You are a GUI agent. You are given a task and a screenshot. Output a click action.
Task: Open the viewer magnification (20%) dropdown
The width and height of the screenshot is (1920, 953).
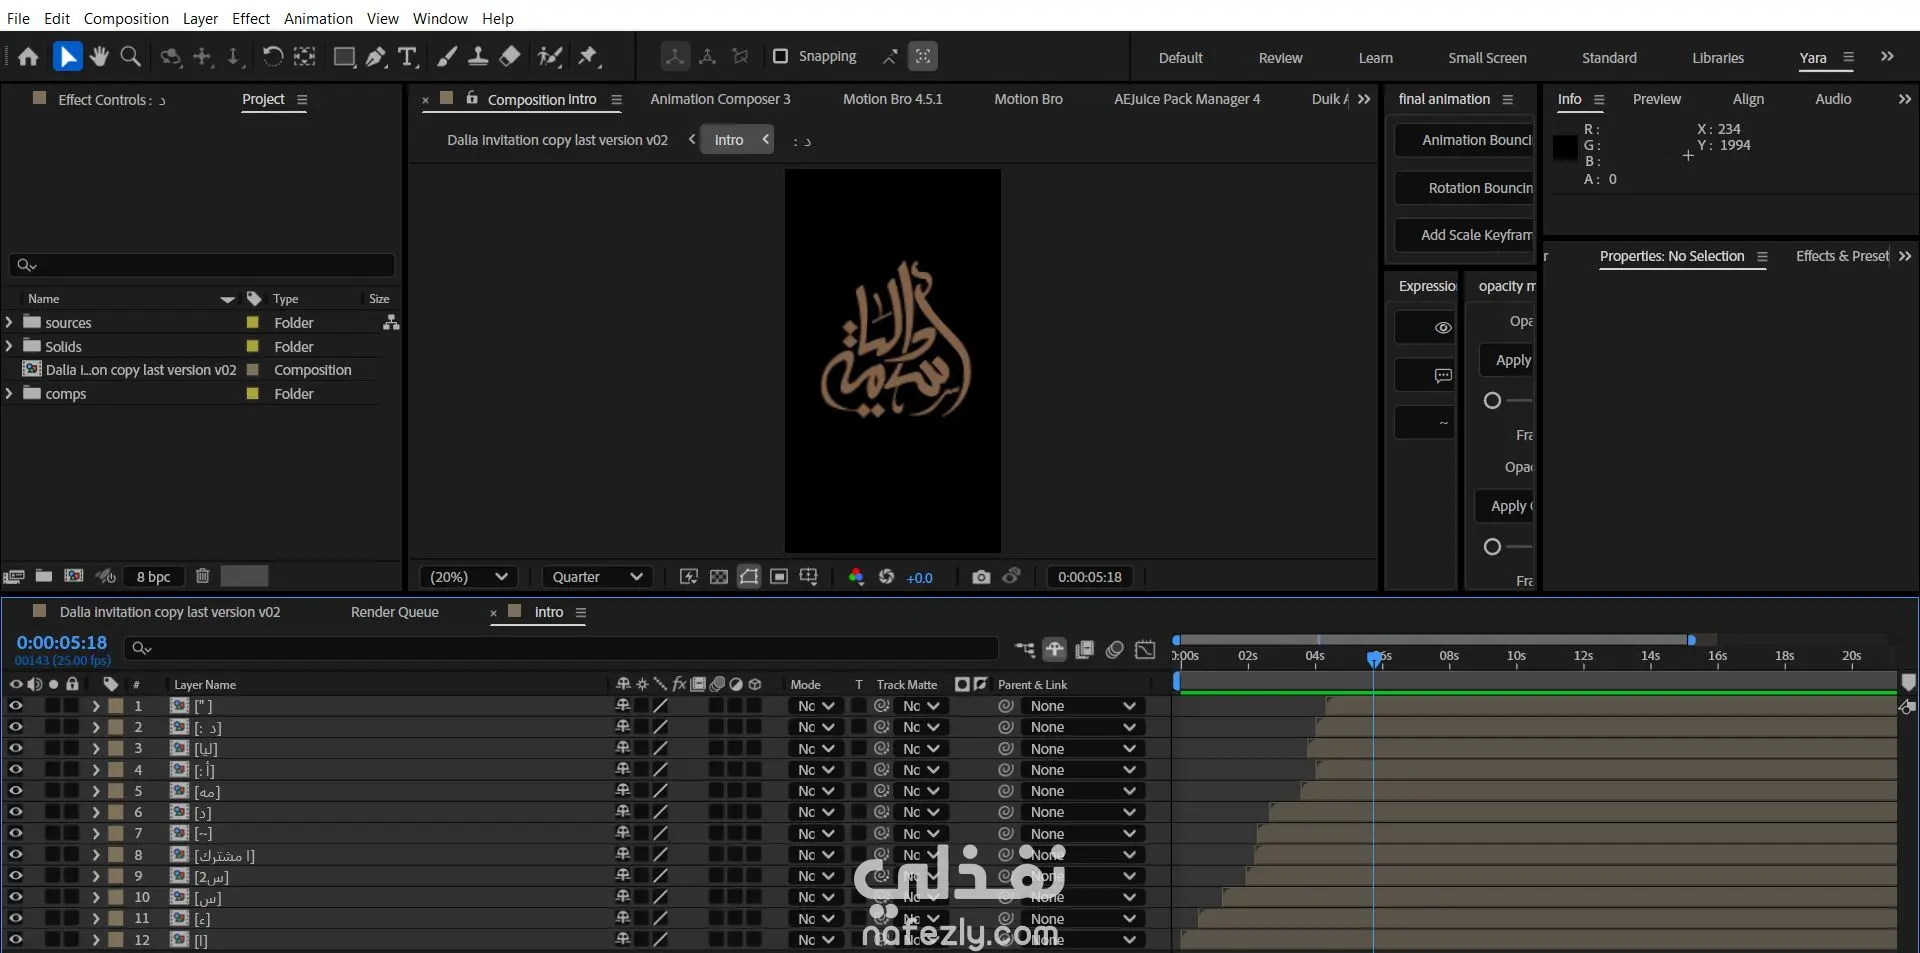469,577
